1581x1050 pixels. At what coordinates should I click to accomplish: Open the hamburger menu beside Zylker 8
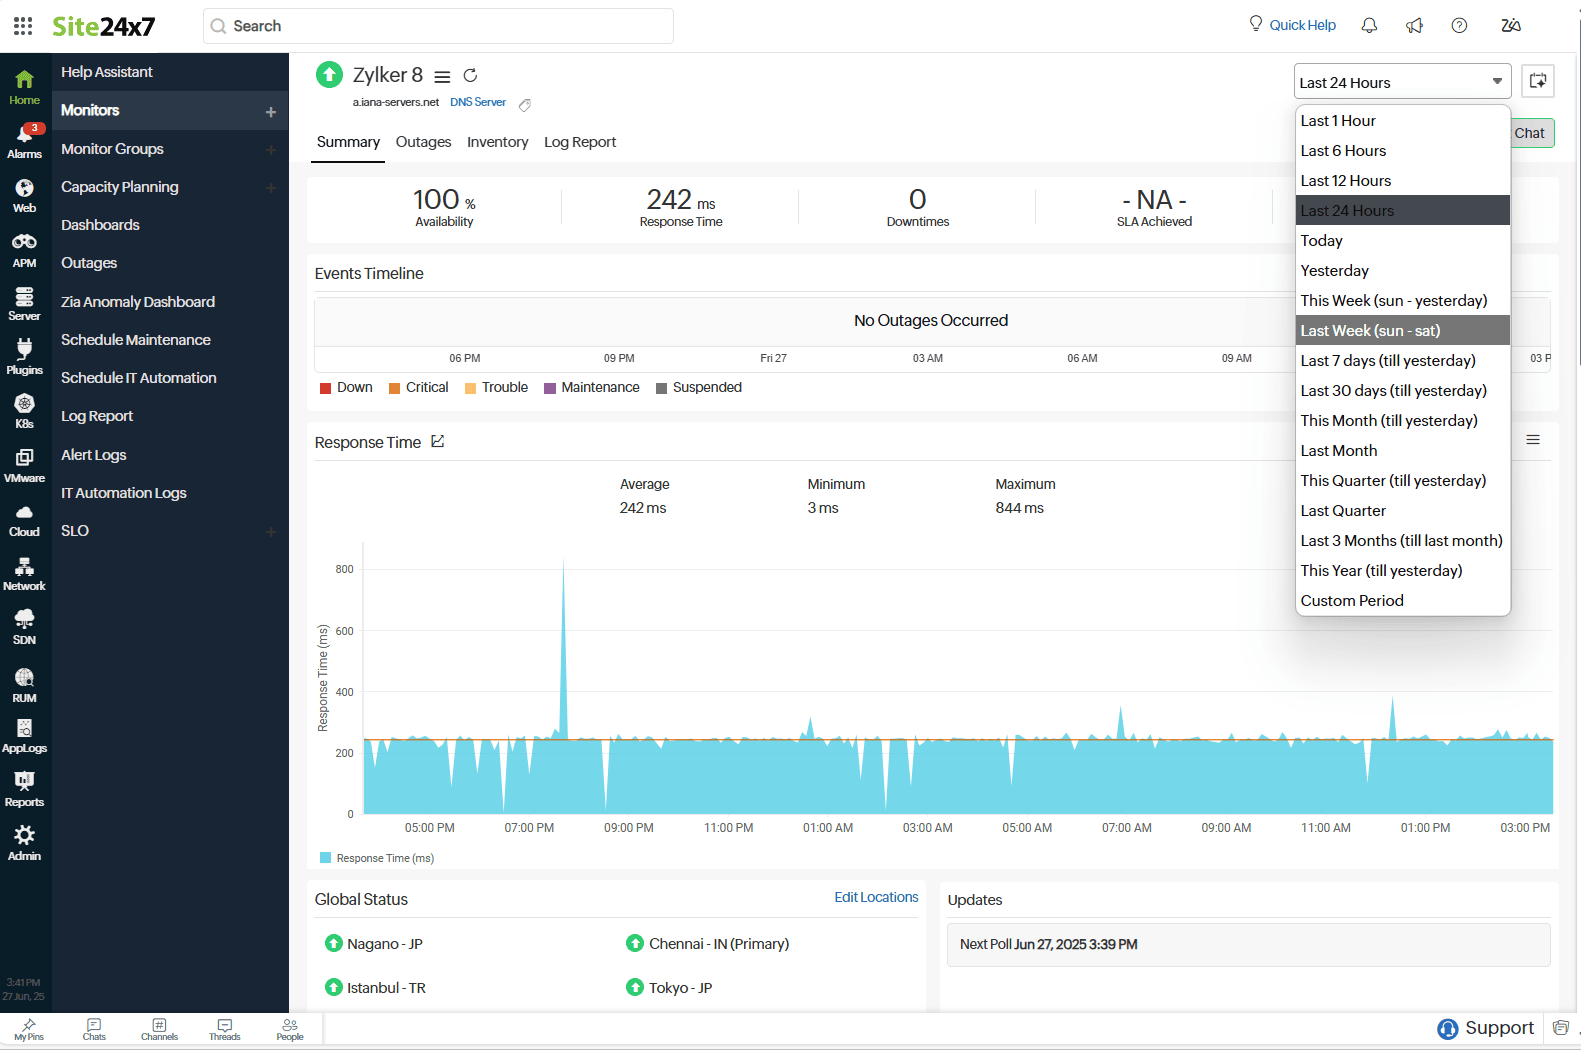click(x=442, y=76)
